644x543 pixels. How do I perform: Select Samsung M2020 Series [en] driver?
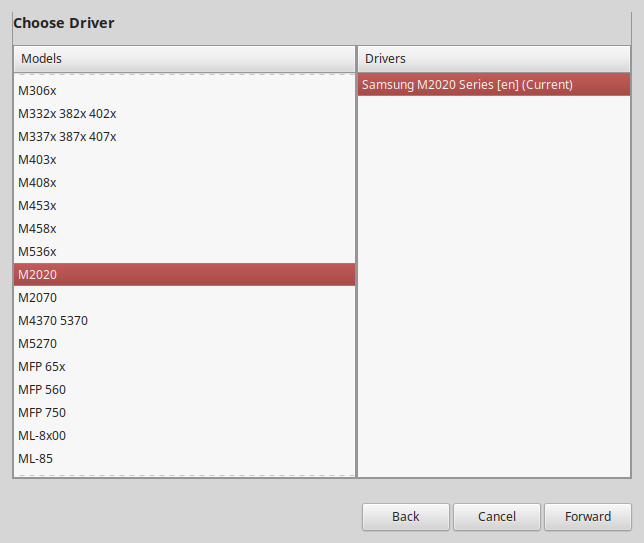pos(467,85)
